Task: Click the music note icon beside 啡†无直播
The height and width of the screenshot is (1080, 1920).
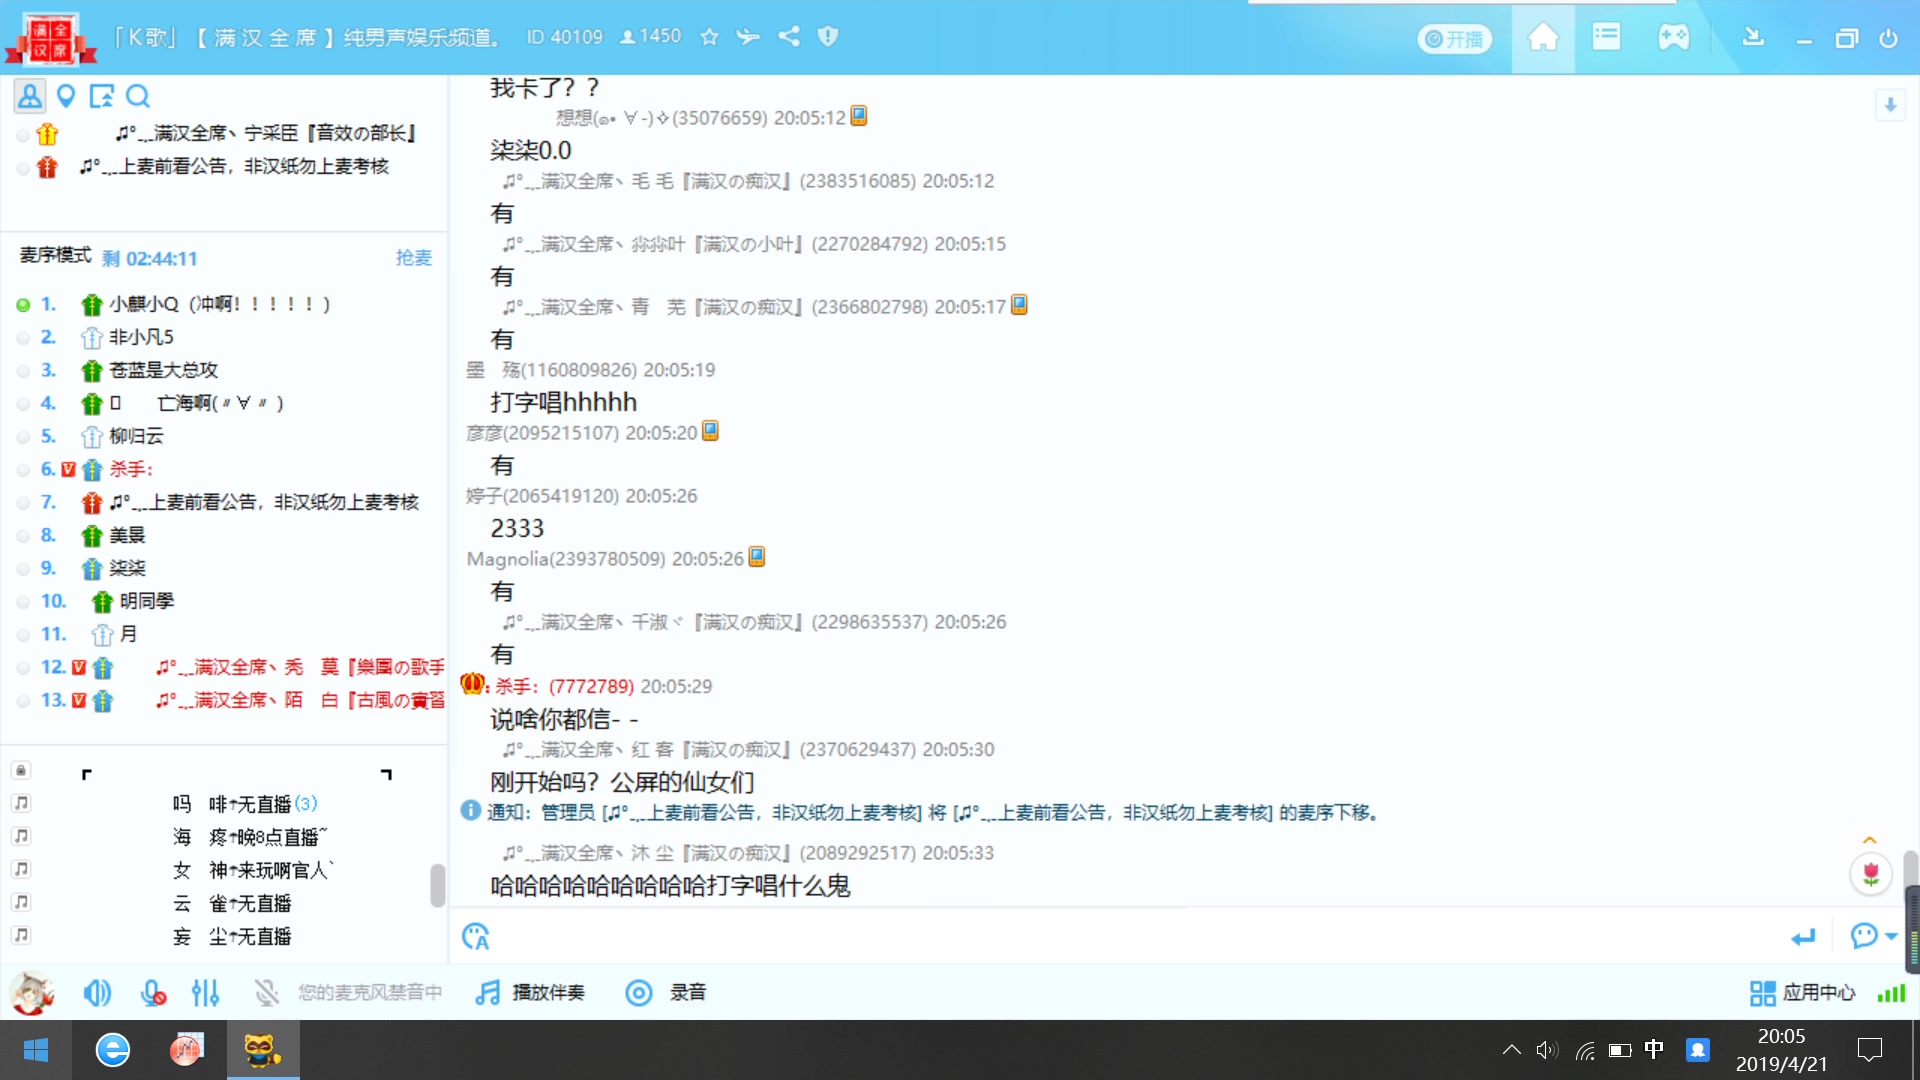Action: click(21, 803)
